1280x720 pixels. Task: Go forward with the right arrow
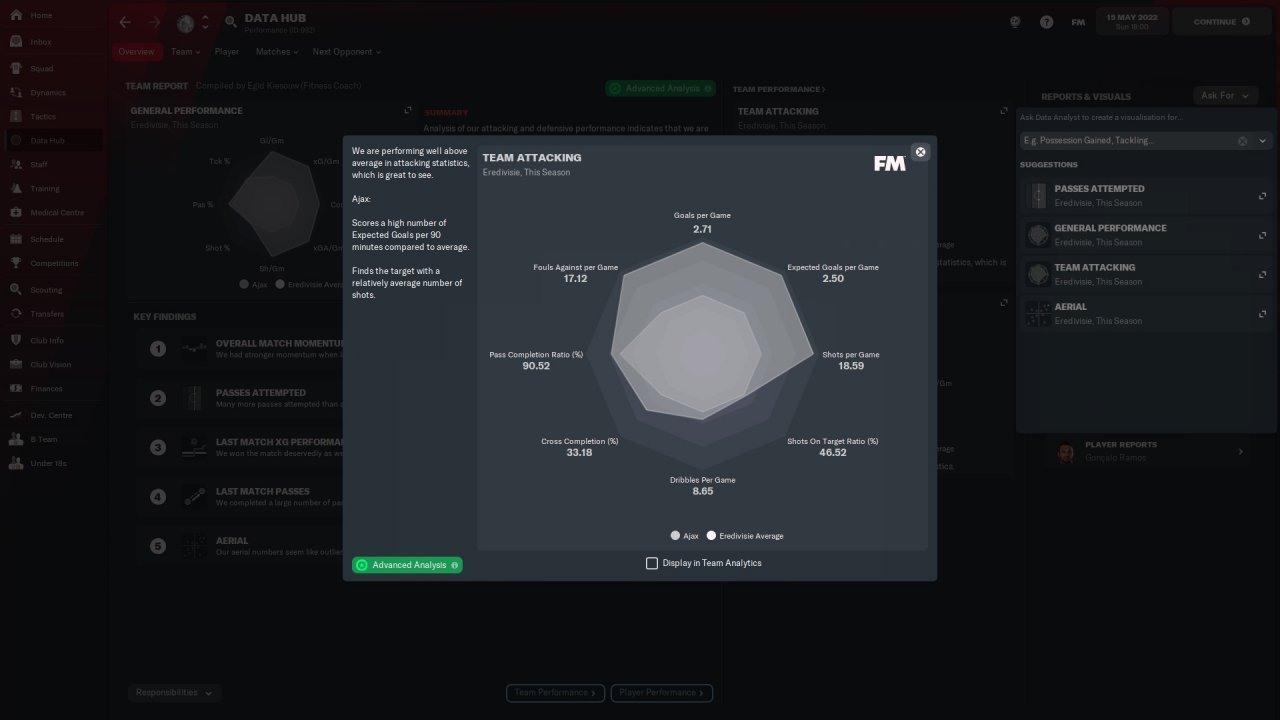154,22
